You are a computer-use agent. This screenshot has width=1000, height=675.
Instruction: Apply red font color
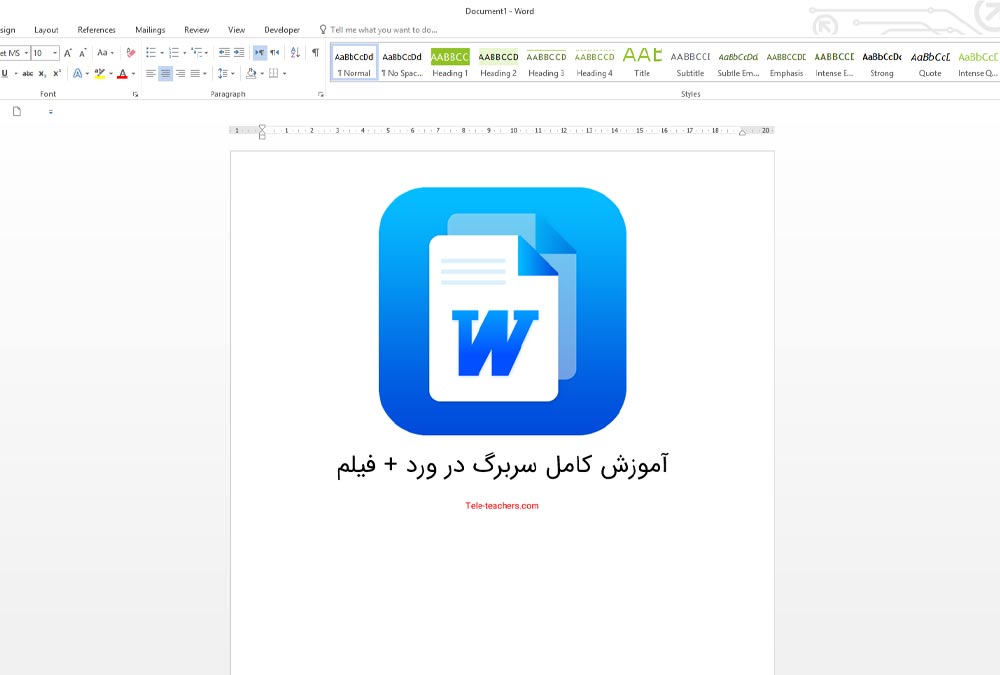click(122, 73)
